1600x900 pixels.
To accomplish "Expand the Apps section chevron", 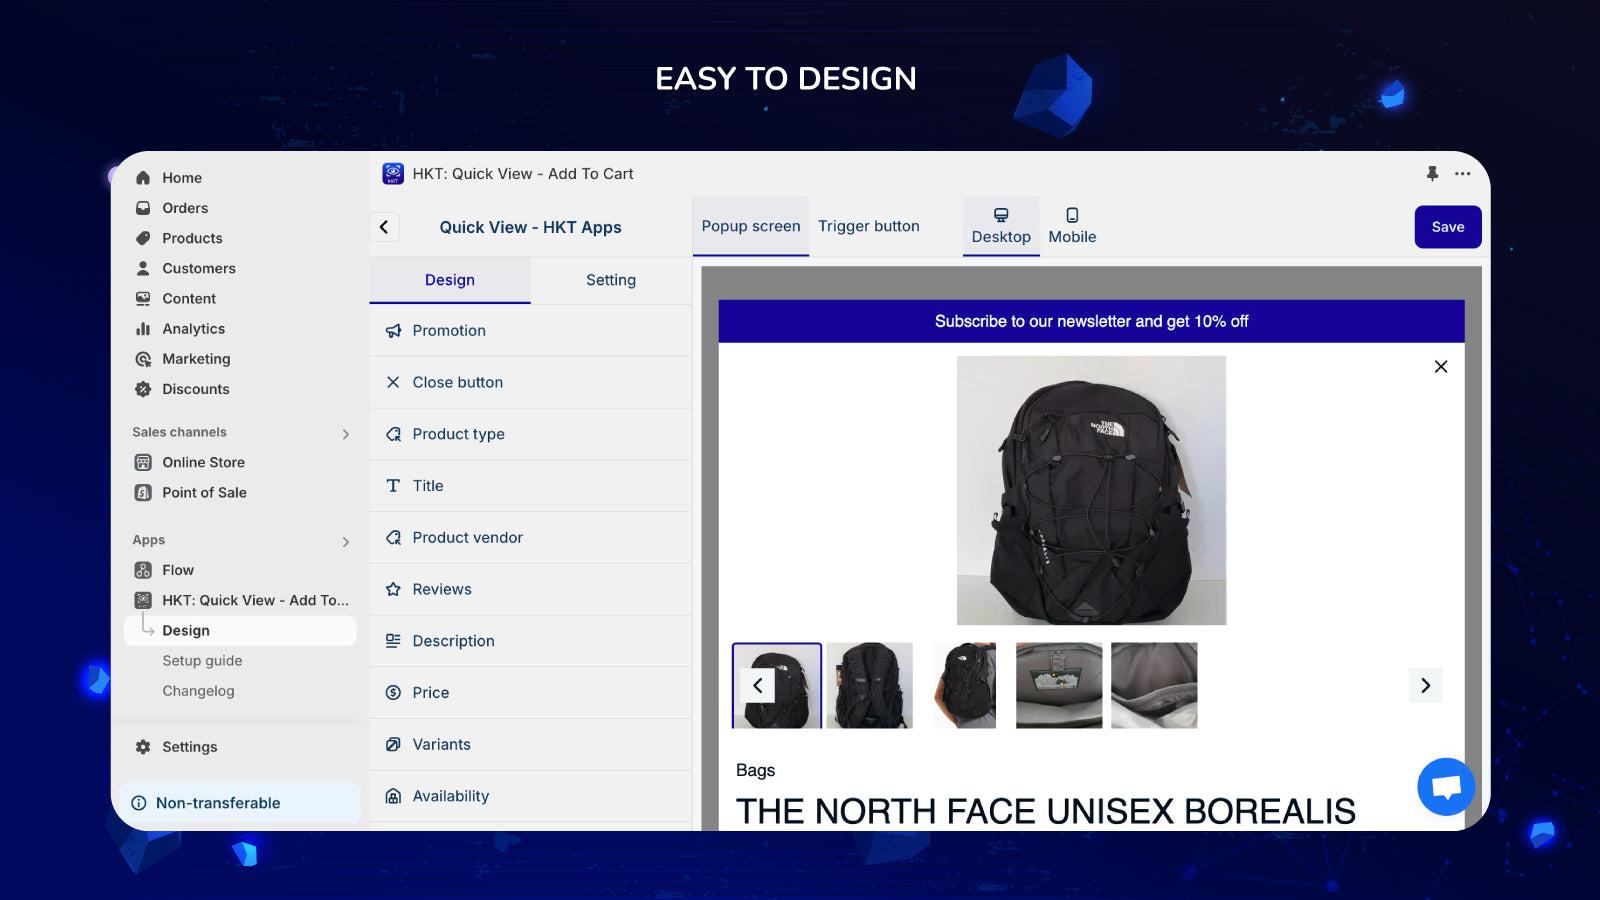I will tap(345, 542).
